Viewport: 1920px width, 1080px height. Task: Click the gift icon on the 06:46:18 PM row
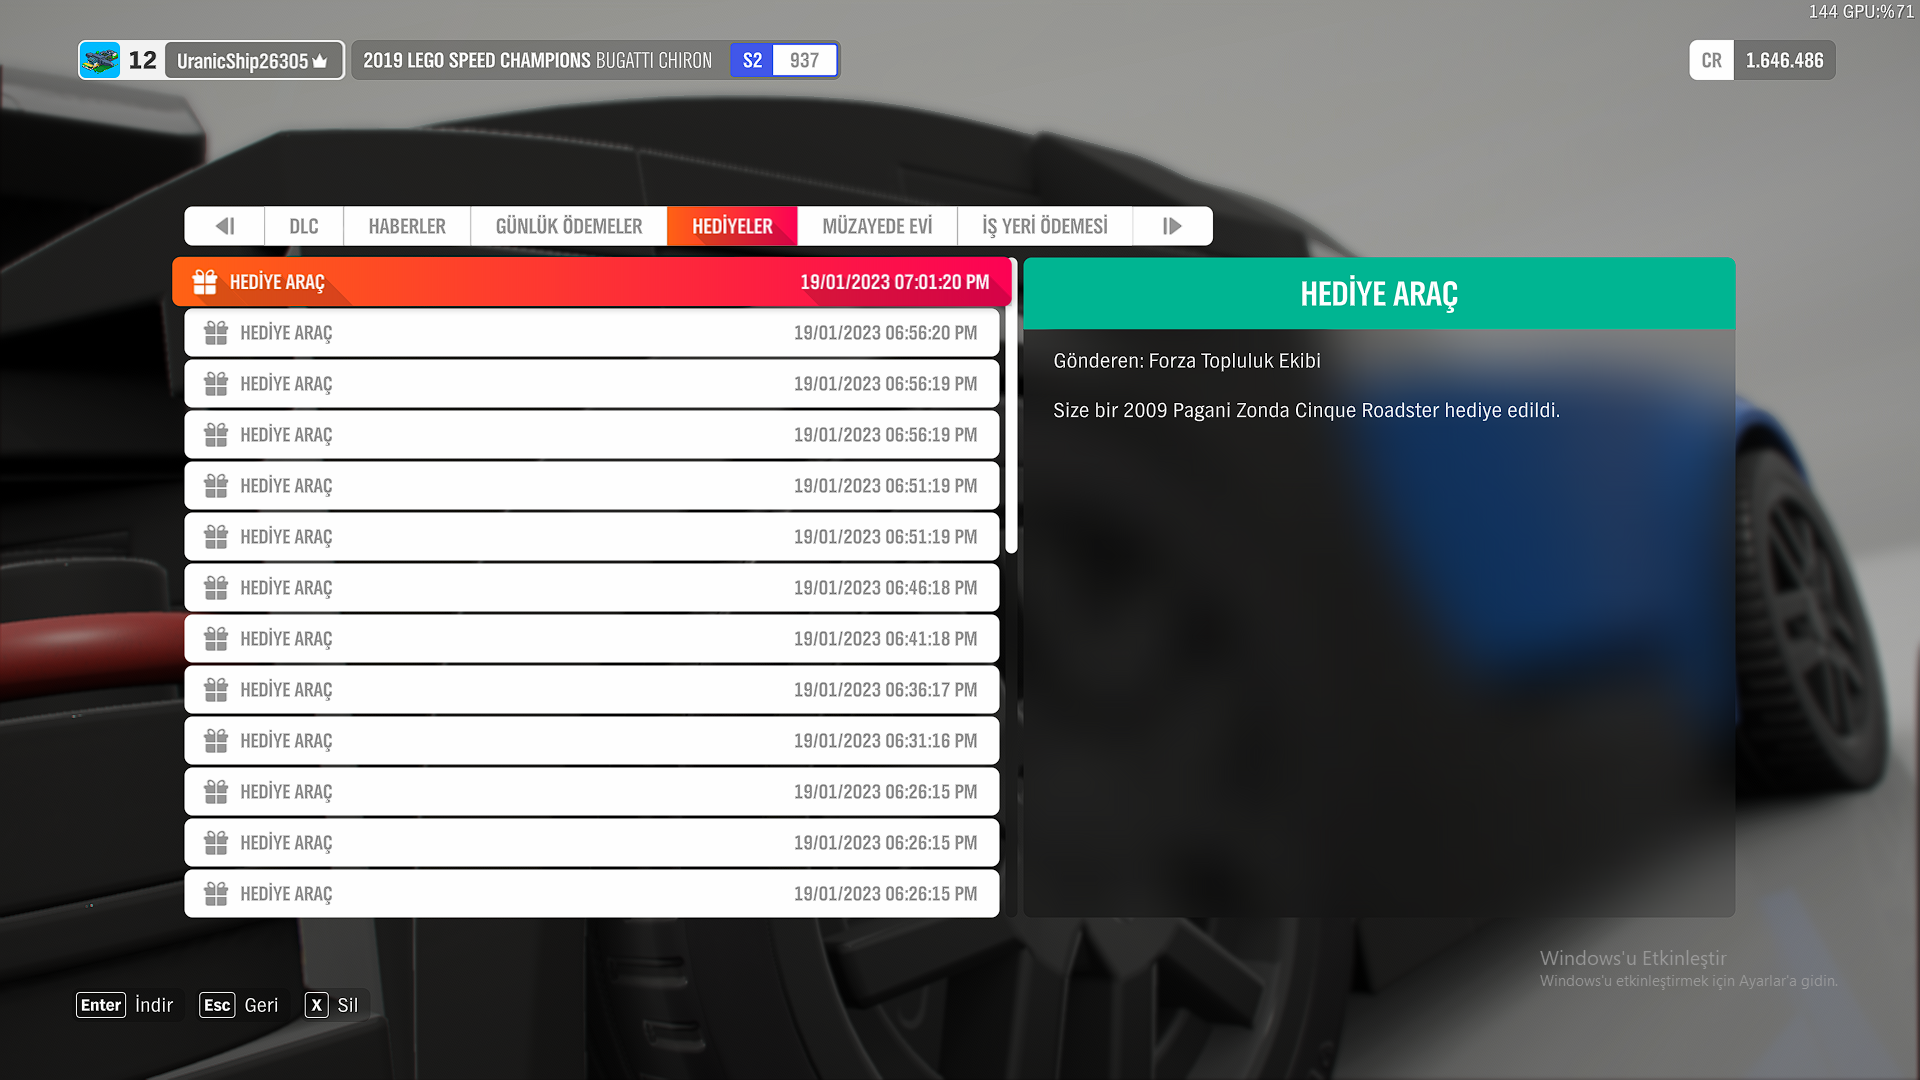tap(216, 588)
